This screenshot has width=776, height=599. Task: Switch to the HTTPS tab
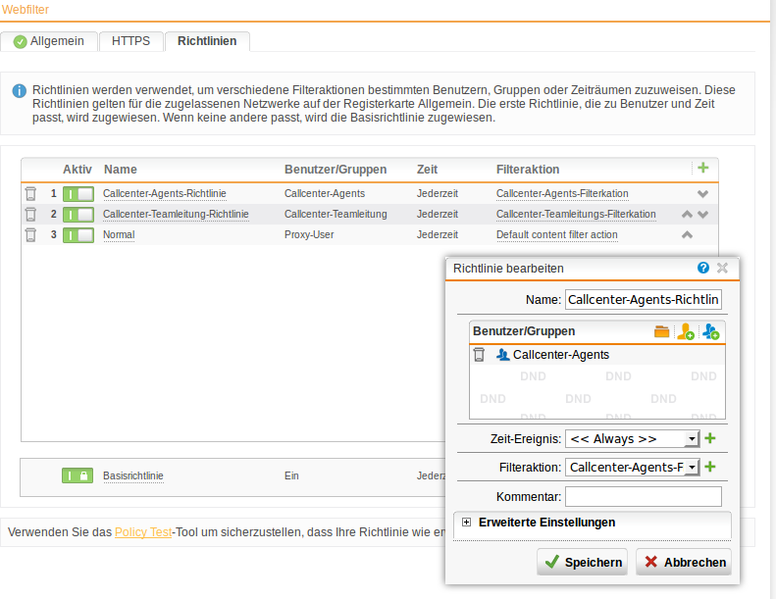131,41
